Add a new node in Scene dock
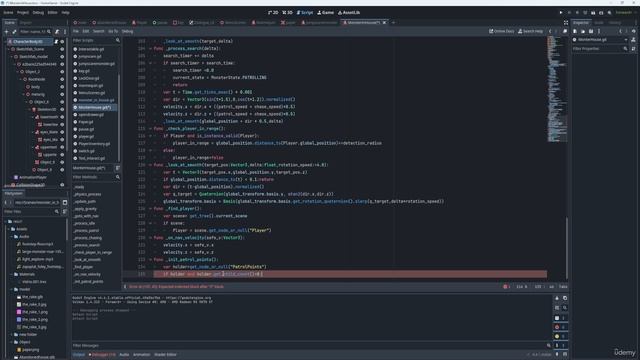The width and height of the screenshot is (640, 360). coord(6,31)
